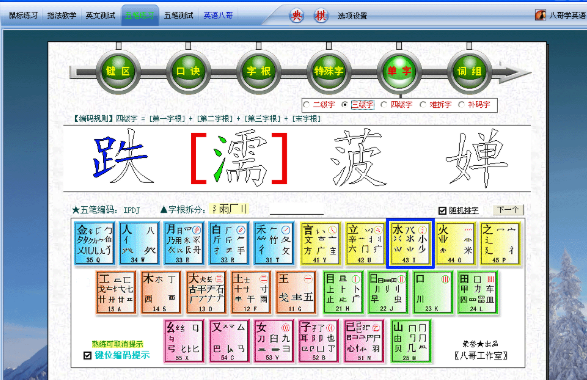587x380 pixels.
Task: Select the 字根 green orb button
Action: tap(258, 71)
